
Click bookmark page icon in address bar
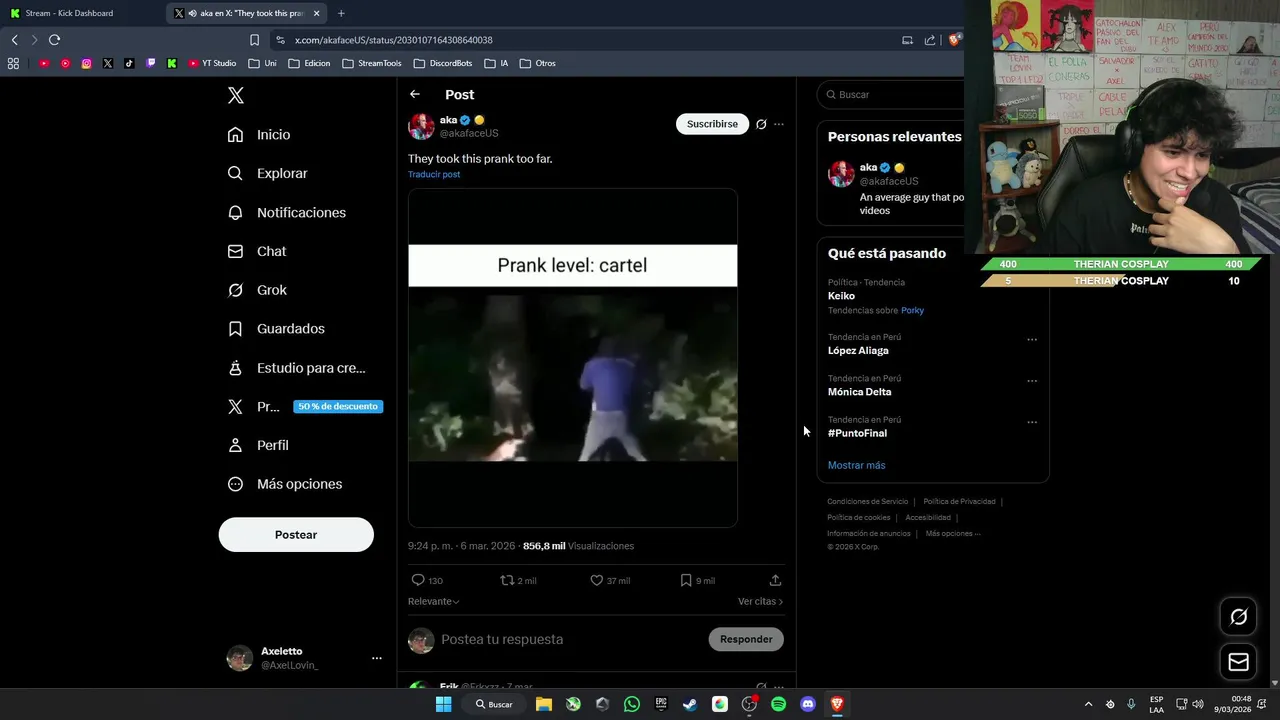click(254, 40)
